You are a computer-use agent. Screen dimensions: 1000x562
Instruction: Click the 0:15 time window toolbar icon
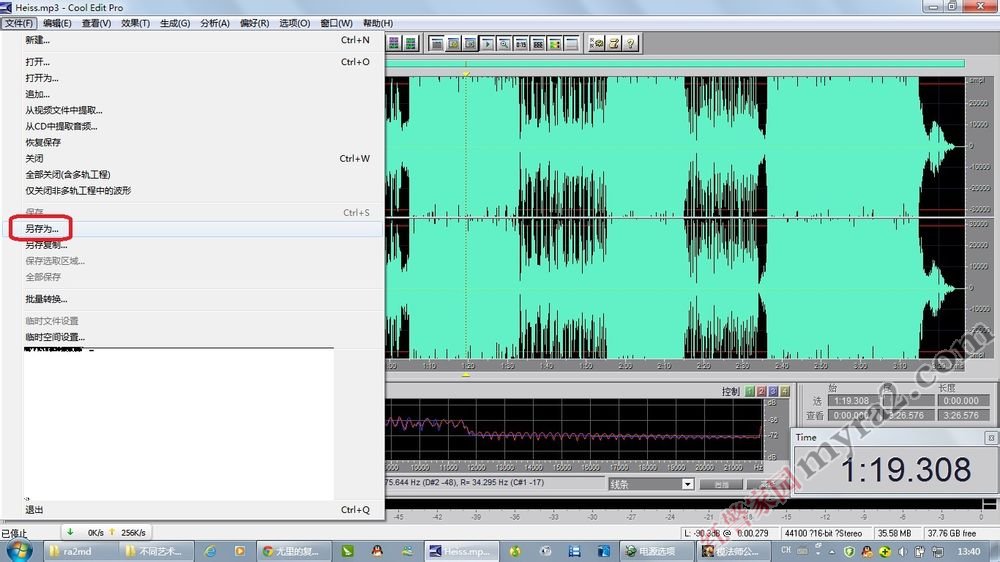pyautogui.click(x=521, y=43)
